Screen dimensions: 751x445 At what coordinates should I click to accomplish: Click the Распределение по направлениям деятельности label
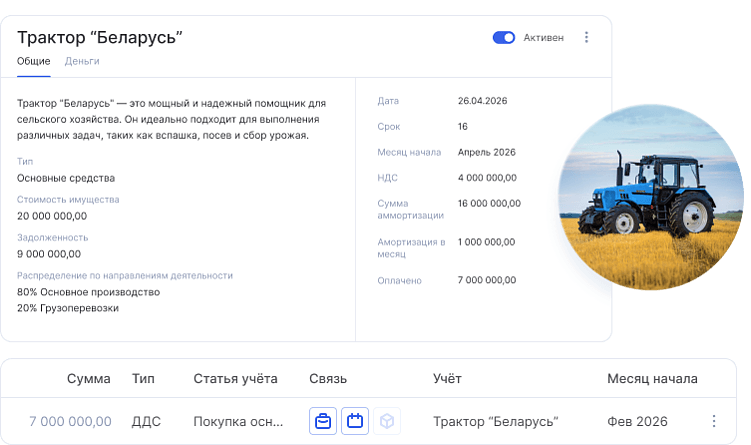click(x=125, y=275)
